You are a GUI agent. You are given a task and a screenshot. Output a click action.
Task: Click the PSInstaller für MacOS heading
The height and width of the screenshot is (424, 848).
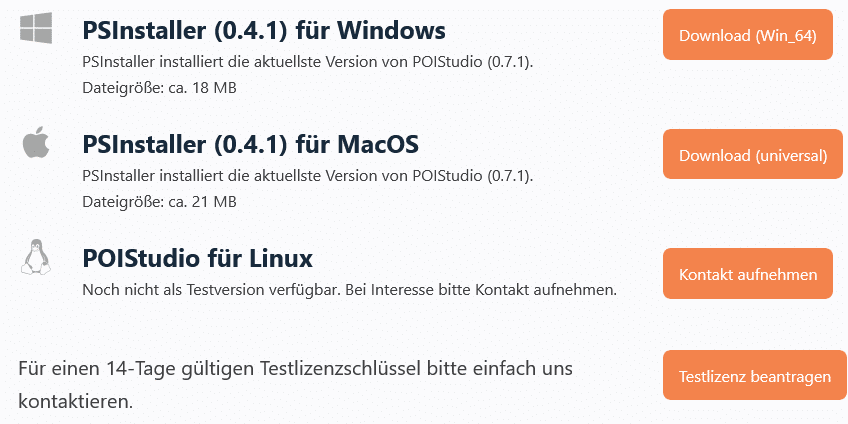tap(250, 144)
